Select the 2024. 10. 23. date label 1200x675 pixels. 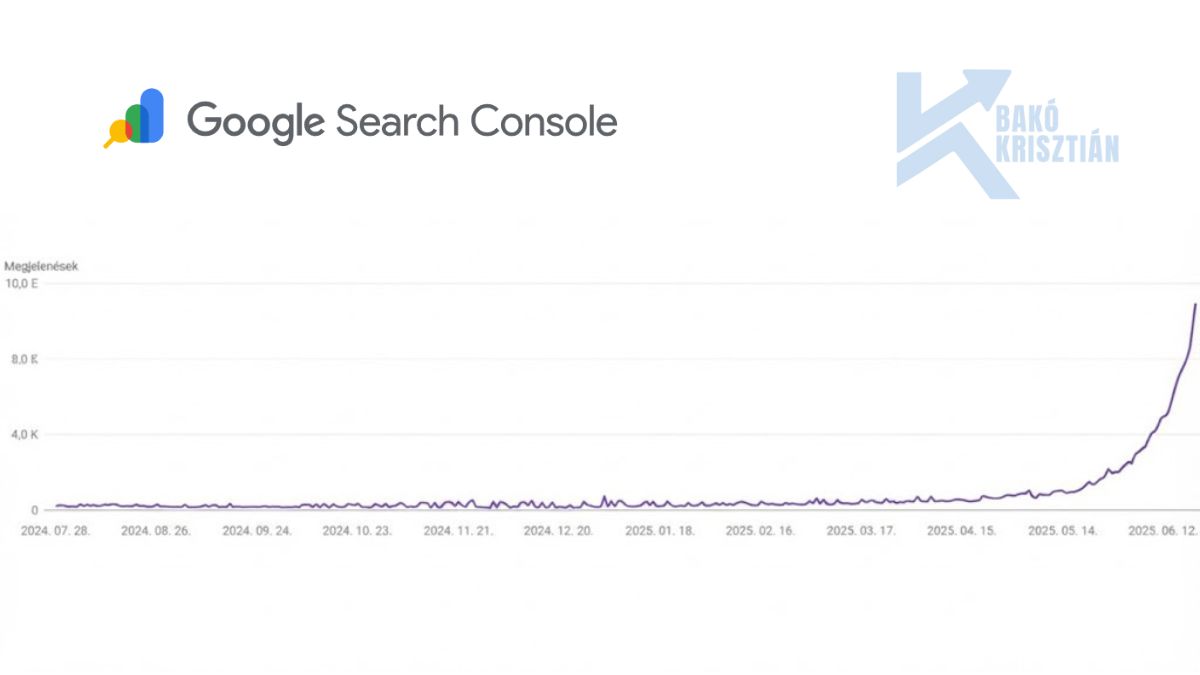(x=357, y=531)
